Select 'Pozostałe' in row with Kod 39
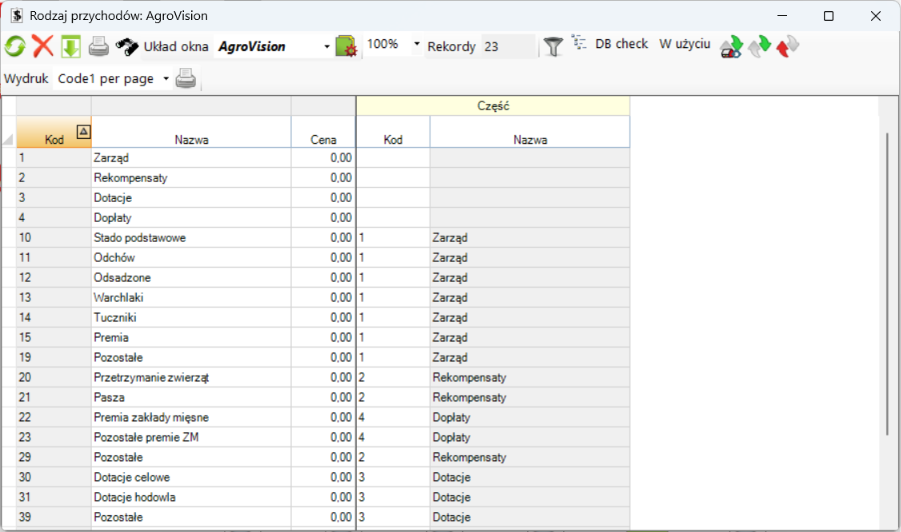 pos(191,517)
